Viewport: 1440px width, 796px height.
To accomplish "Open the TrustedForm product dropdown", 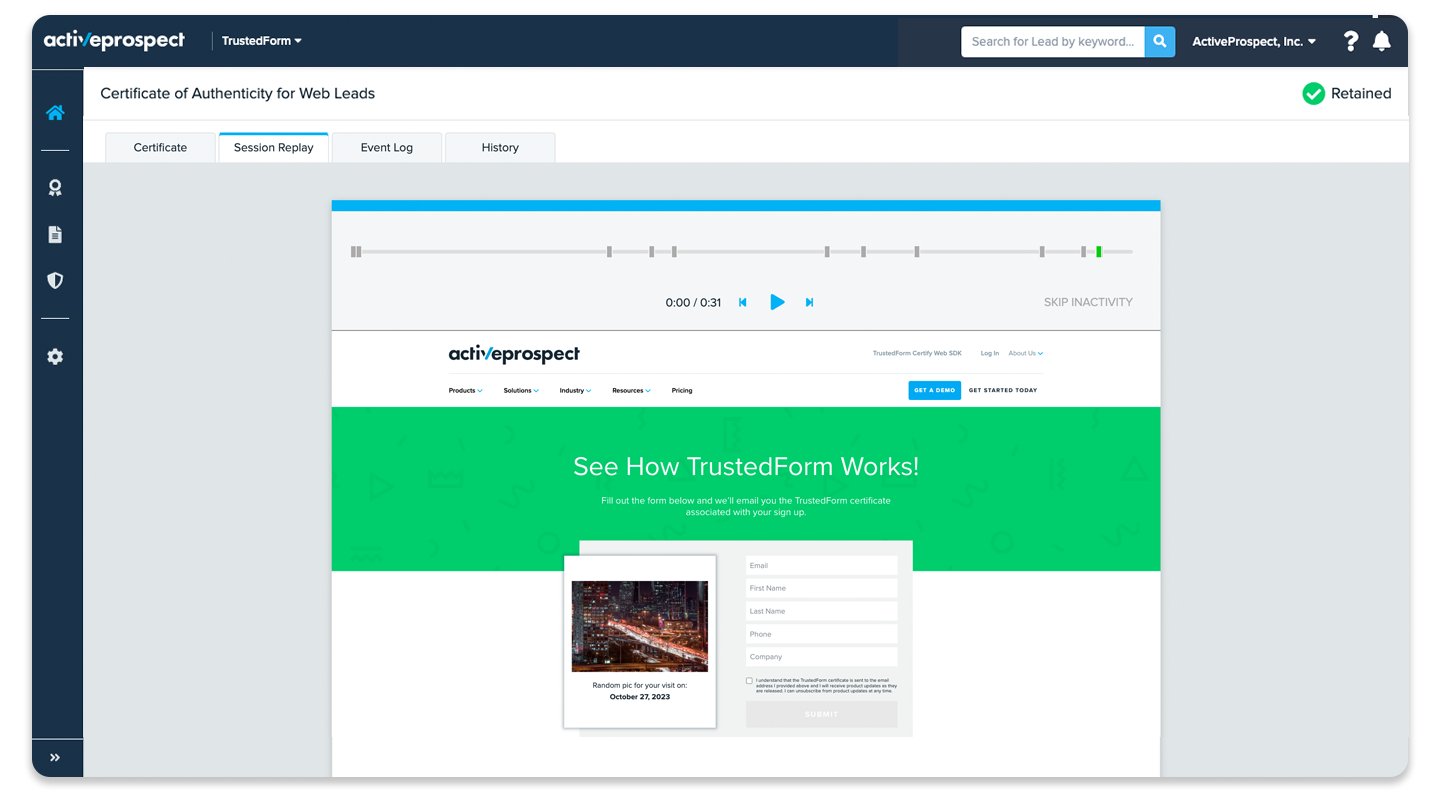I will point(262,41).
